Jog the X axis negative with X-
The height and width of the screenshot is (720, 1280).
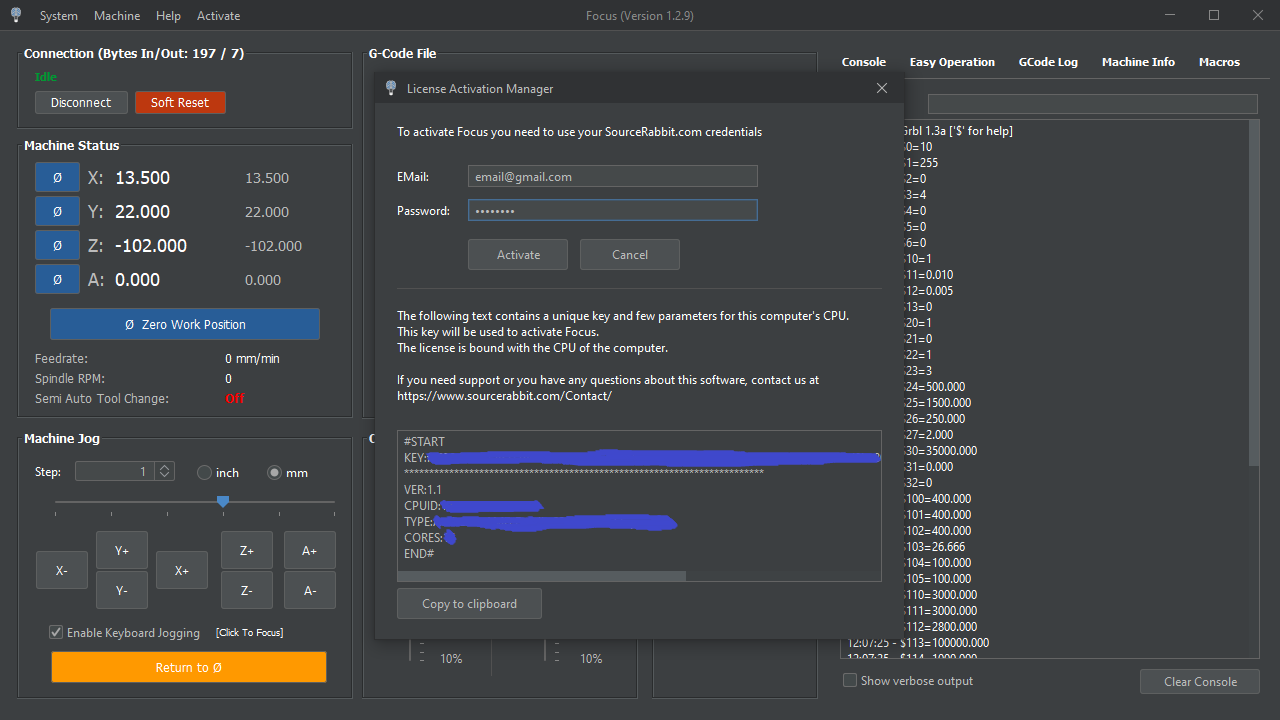pos(62,570)
